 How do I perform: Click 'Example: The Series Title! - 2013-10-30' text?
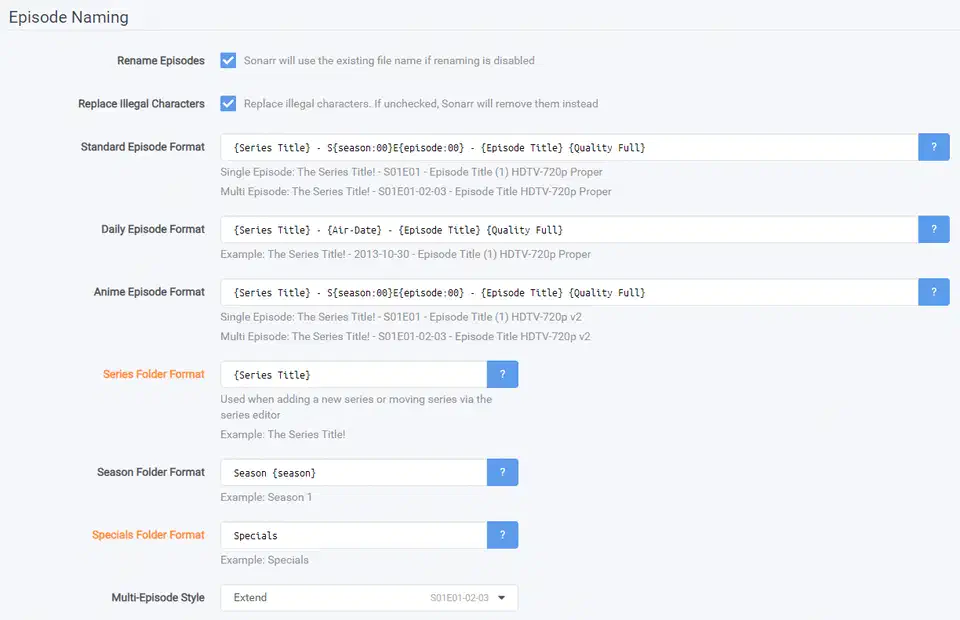406,254
